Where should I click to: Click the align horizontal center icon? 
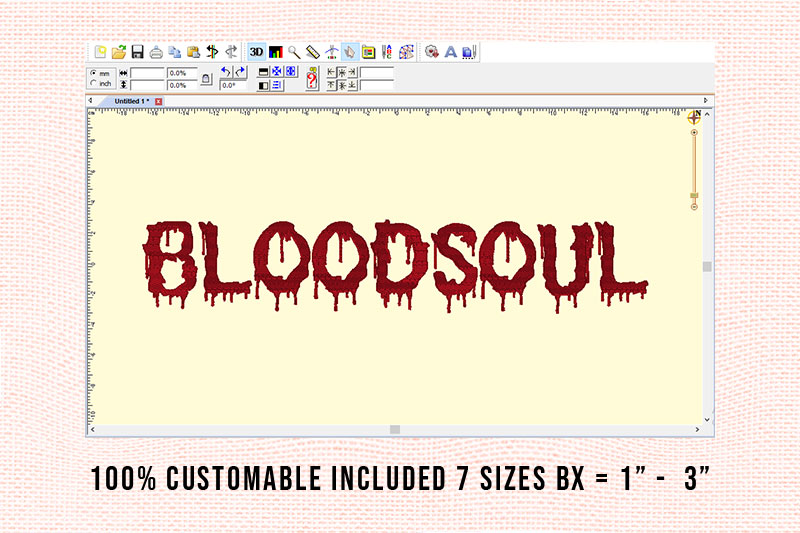pos(342,73)
